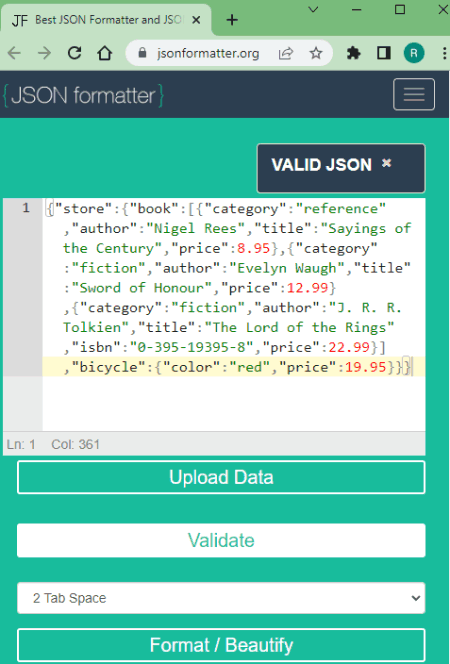Click the Validate button
Viewport: 450px width, 664px height.
(x=221, y=540)
